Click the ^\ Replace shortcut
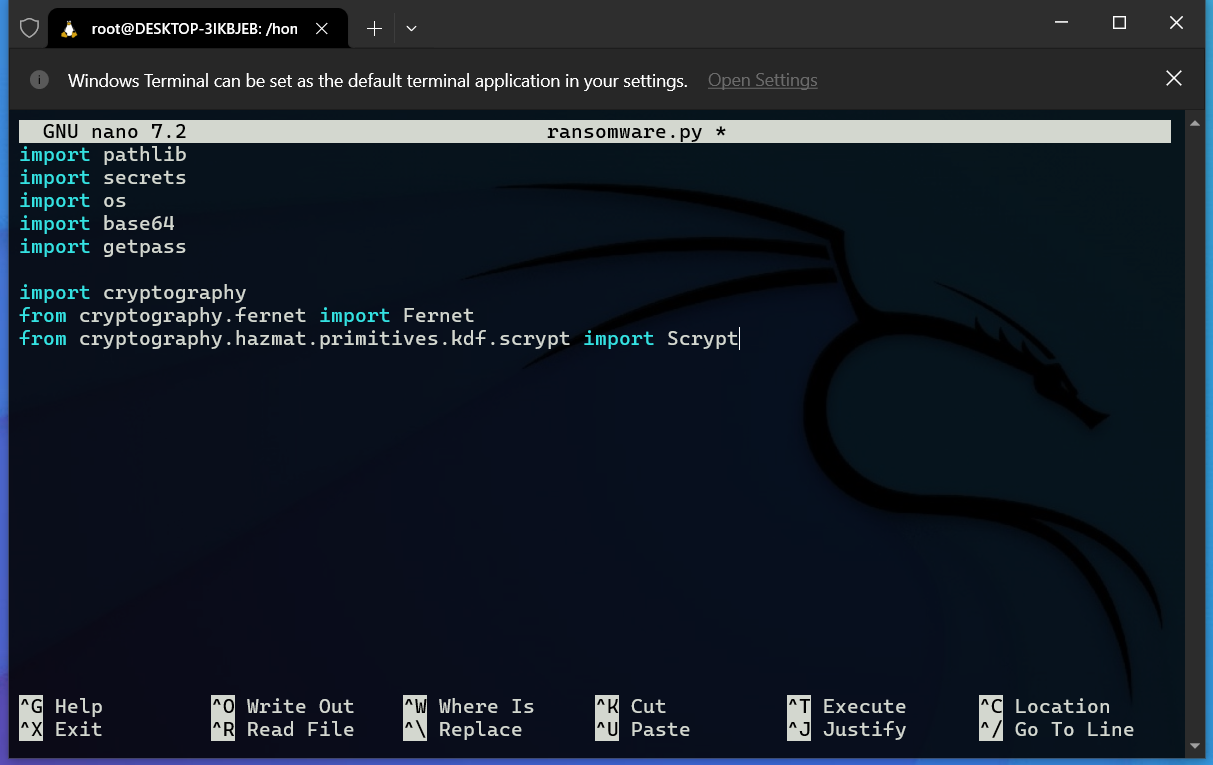 click(x=463, y=729)
